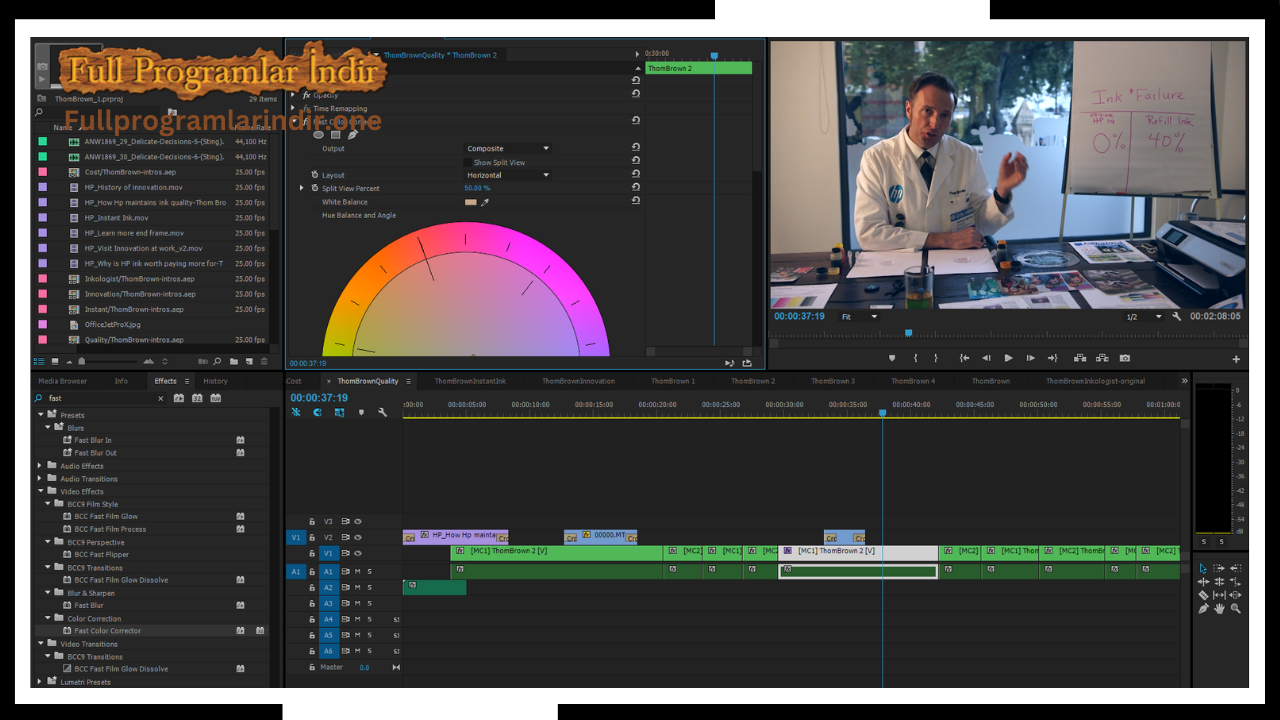Filter effects by YUV icon
1280x720 pixels.
(215, 398)
